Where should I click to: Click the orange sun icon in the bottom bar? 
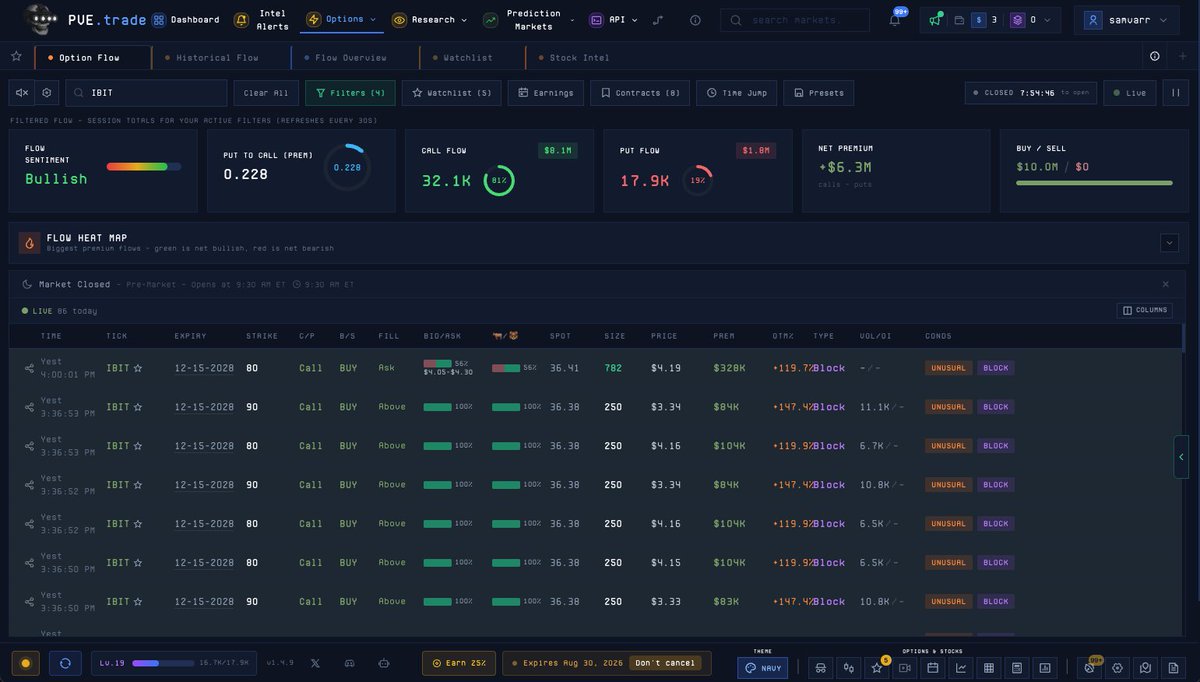[x=26, y=663]
